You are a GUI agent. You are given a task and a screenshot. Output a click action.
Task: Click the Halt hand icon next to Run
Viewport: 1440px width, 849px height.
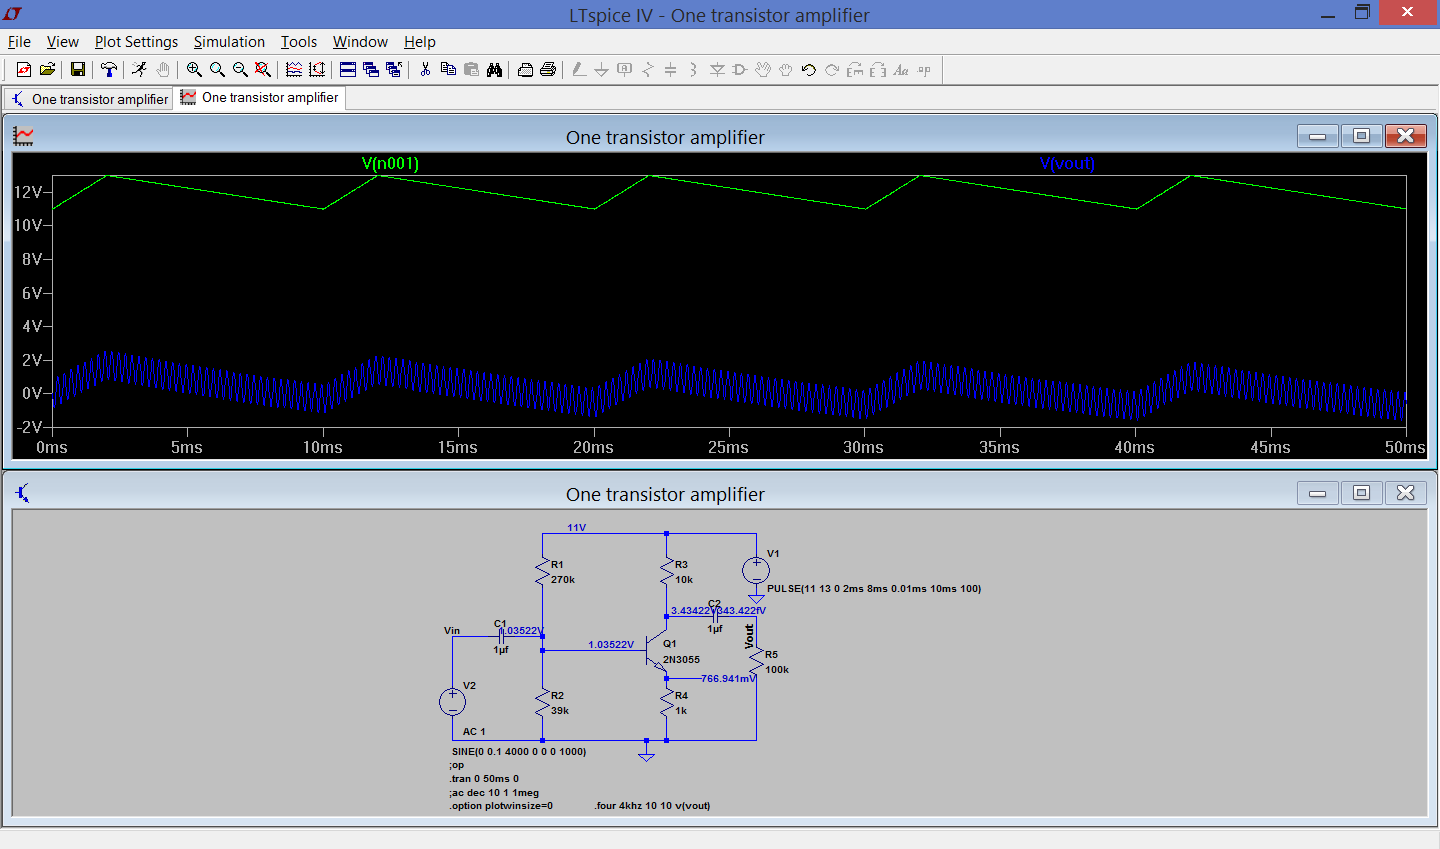pos(162,69)
